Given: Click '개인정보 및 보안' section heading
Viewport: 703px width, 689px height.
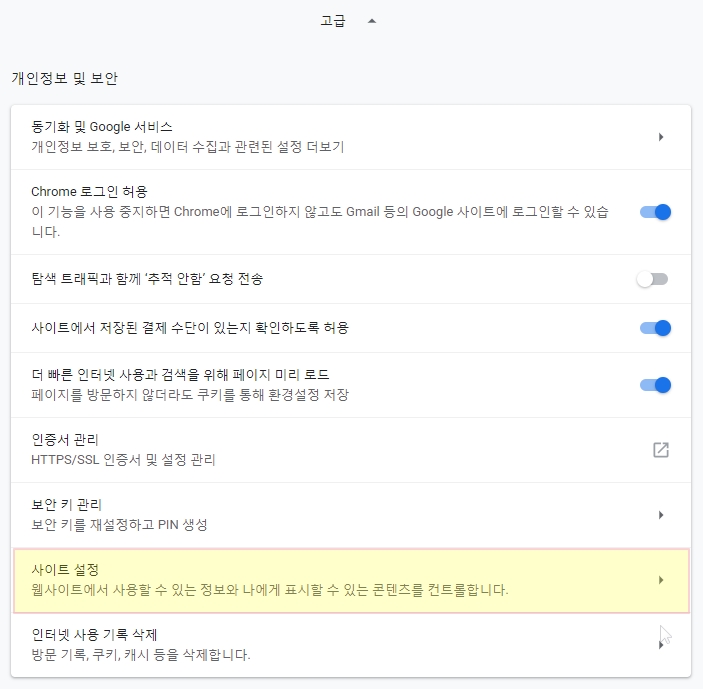Looking at the screenshot, I should point(65,78).
